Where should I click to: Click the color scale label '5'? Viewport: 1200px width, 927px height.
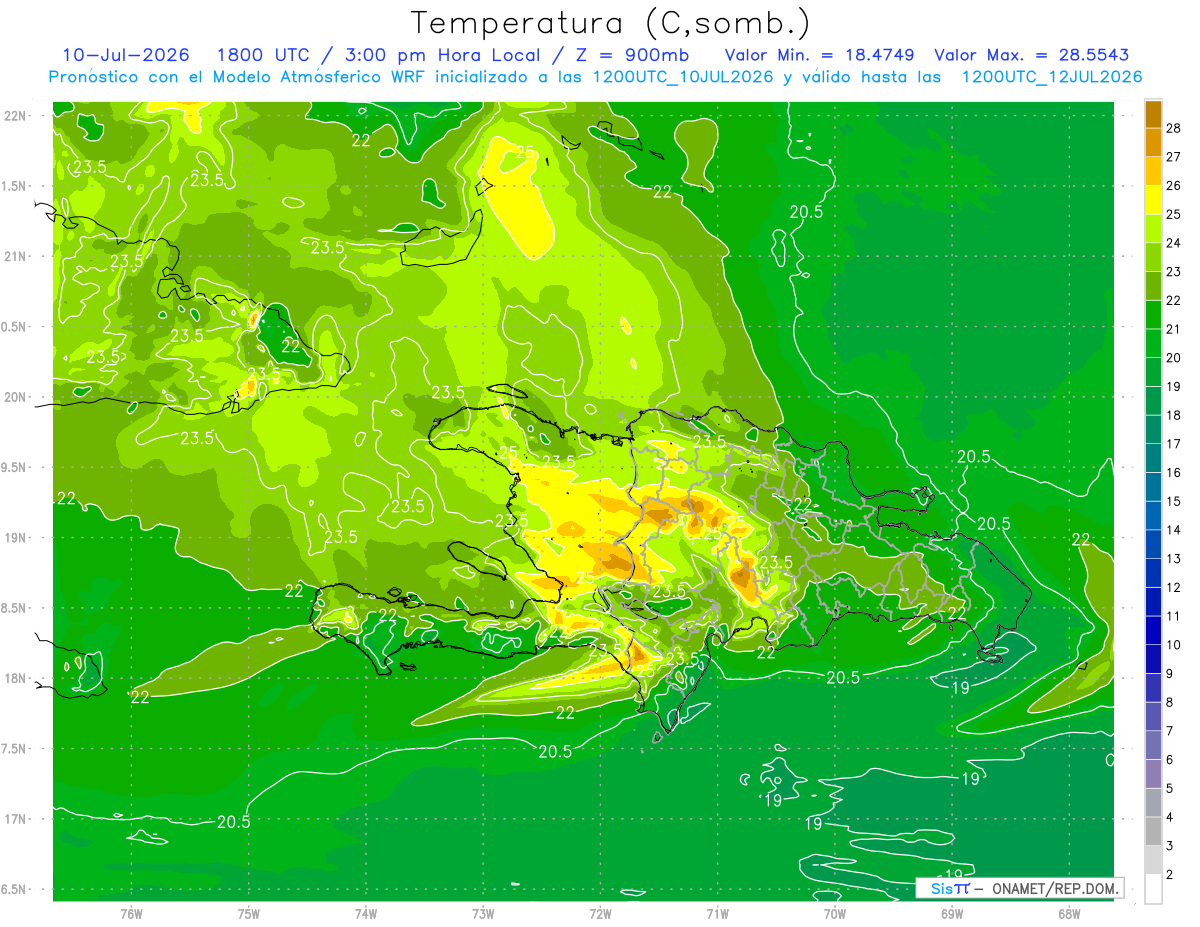click(x=1170, y=789)
